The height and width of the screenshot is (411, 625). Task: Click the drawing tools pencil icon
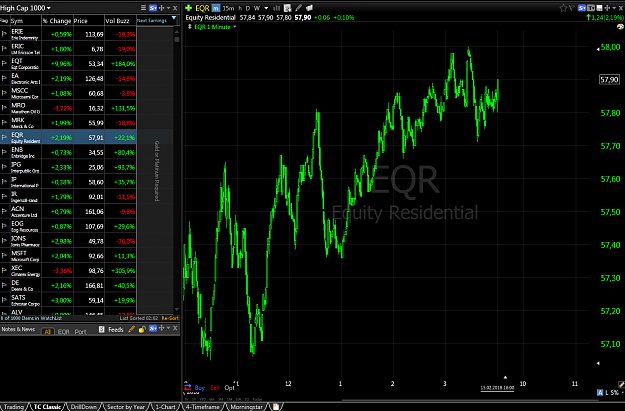pyautogui.click(x=299, y=8)
